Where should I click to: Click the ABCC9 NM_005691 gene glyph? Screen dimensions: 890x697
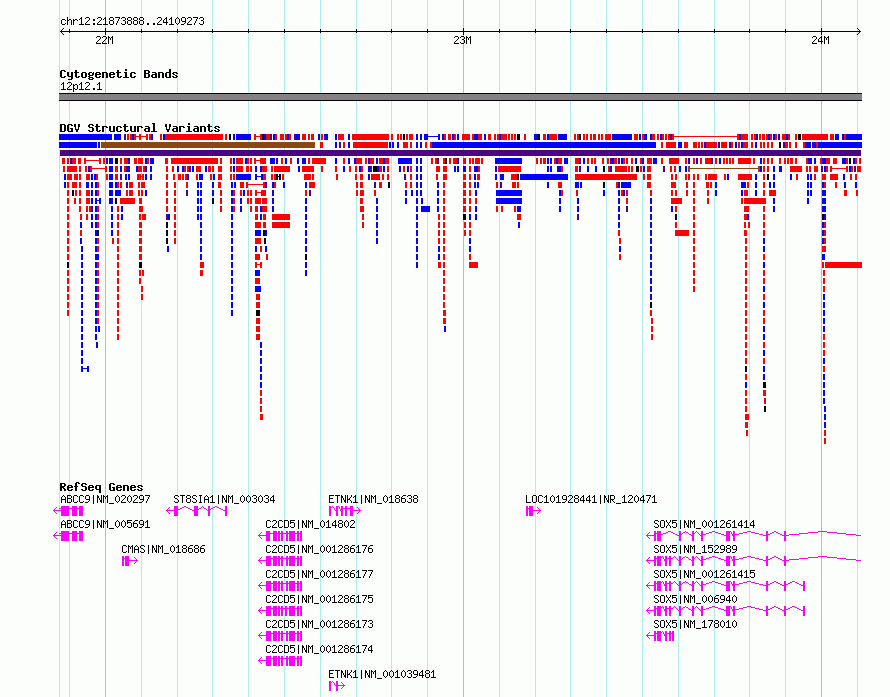pyautogui.click(x=68, y=536)
